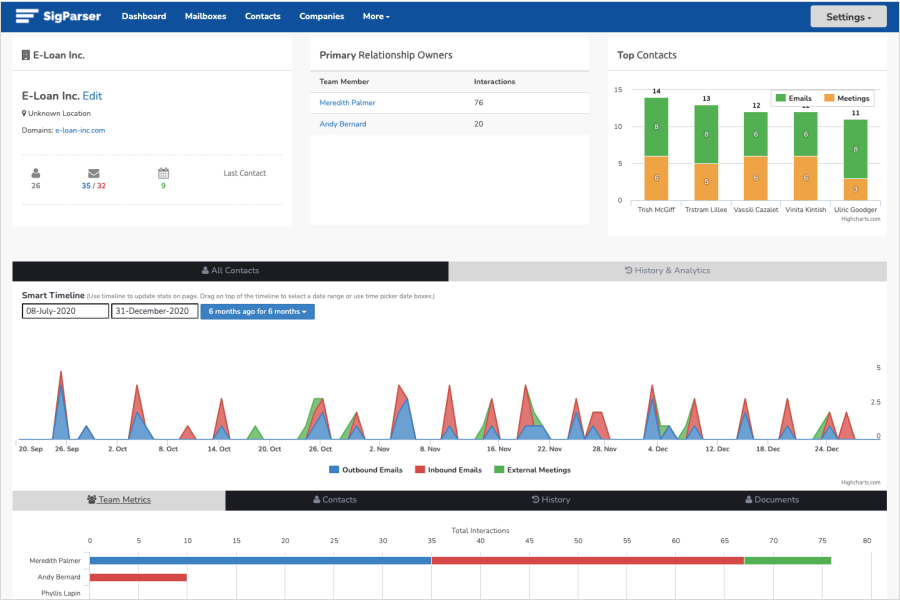Click the SigParser logo icon
The image size is (900, 600).
(27, 16)
